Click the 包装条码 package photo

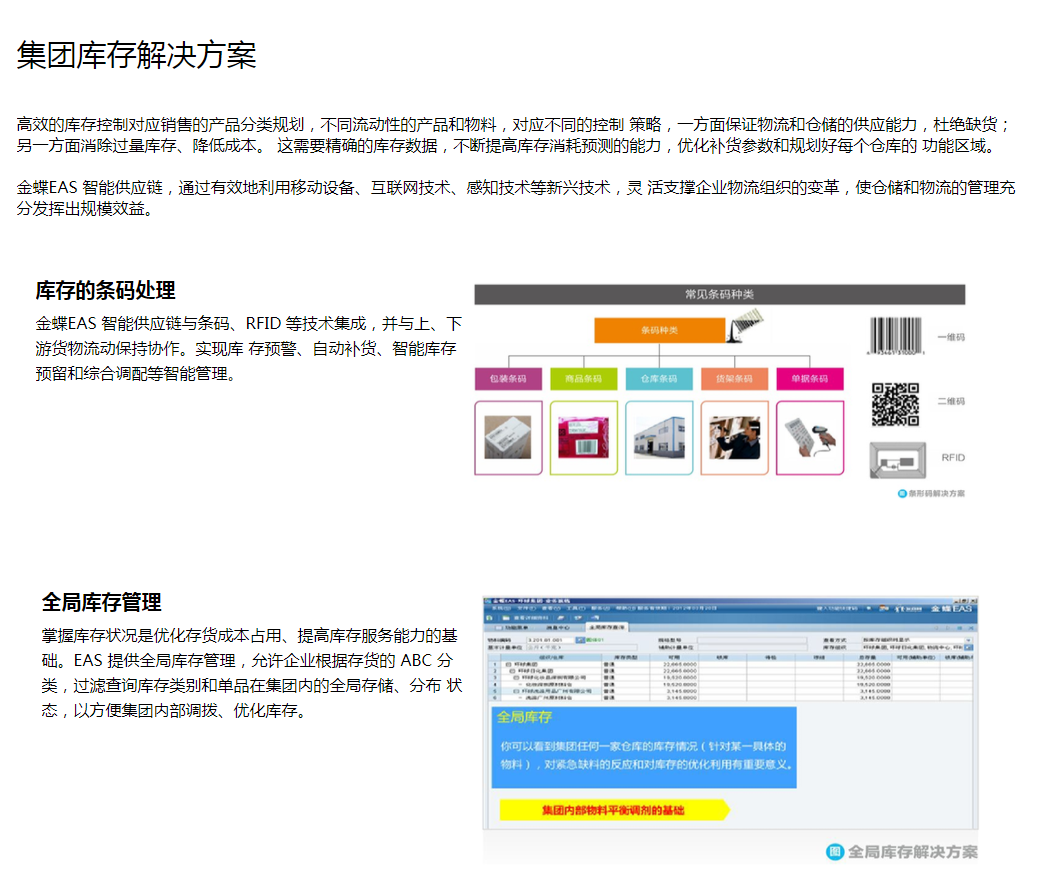(508, 438)
